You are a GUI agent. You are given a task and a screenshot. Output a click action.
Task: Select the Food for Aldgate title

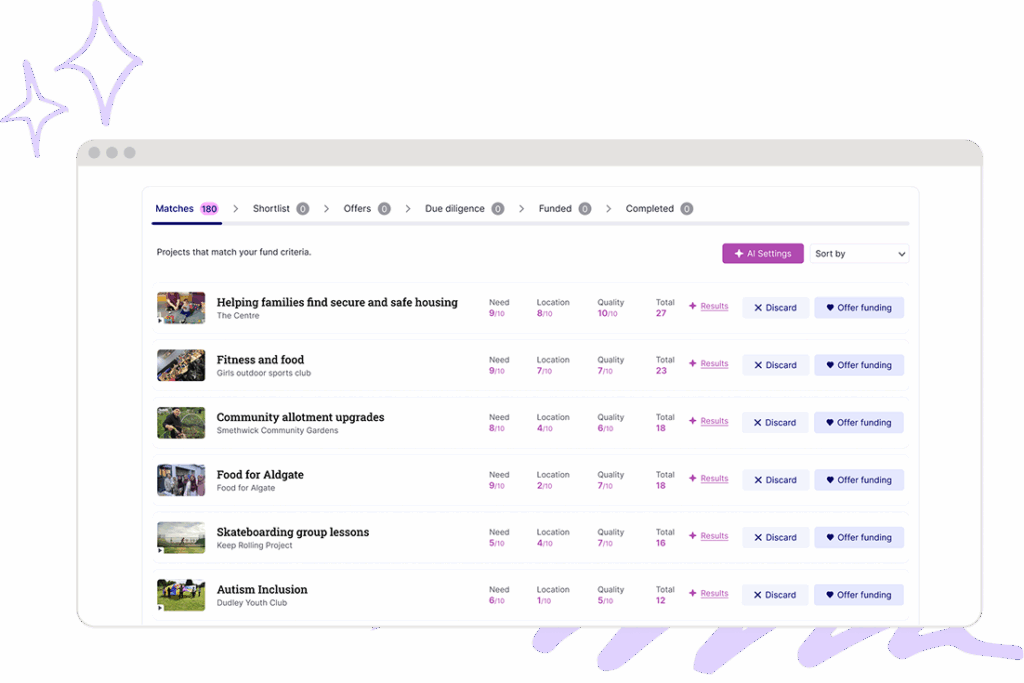pos(260,475)
